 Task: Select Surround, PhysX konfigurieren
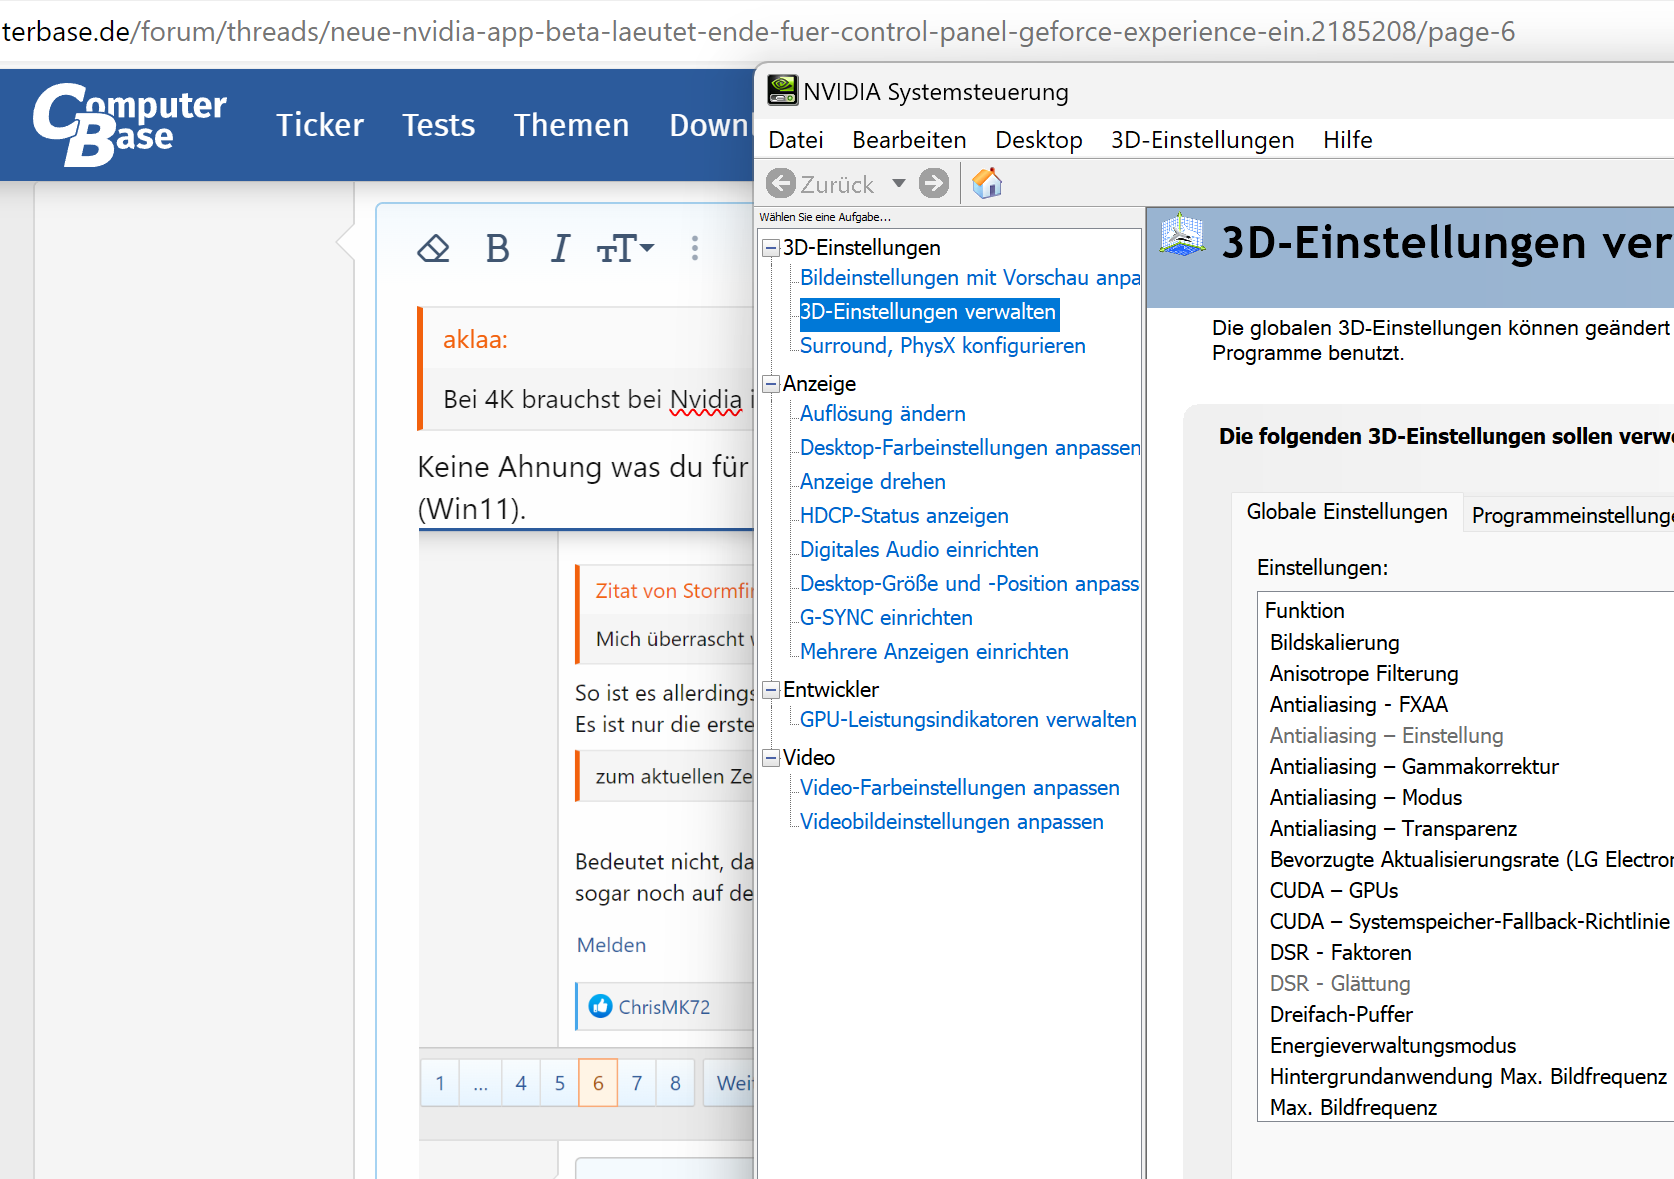click(x=942, y=346)
